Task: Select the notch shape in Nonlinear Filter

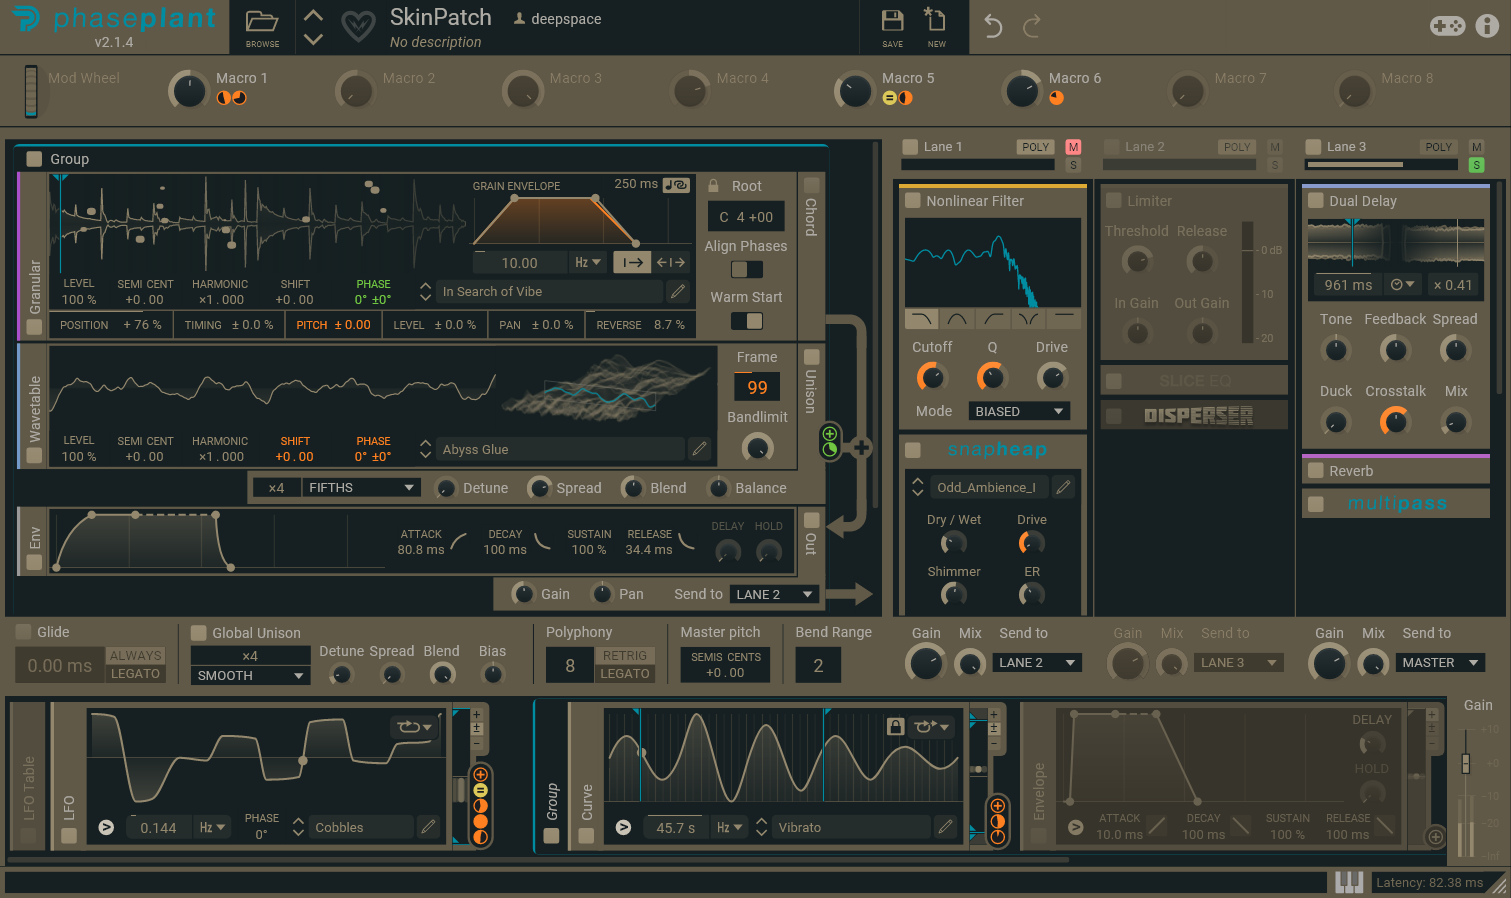Action: pyautogui.click(x=1029, y=319)
